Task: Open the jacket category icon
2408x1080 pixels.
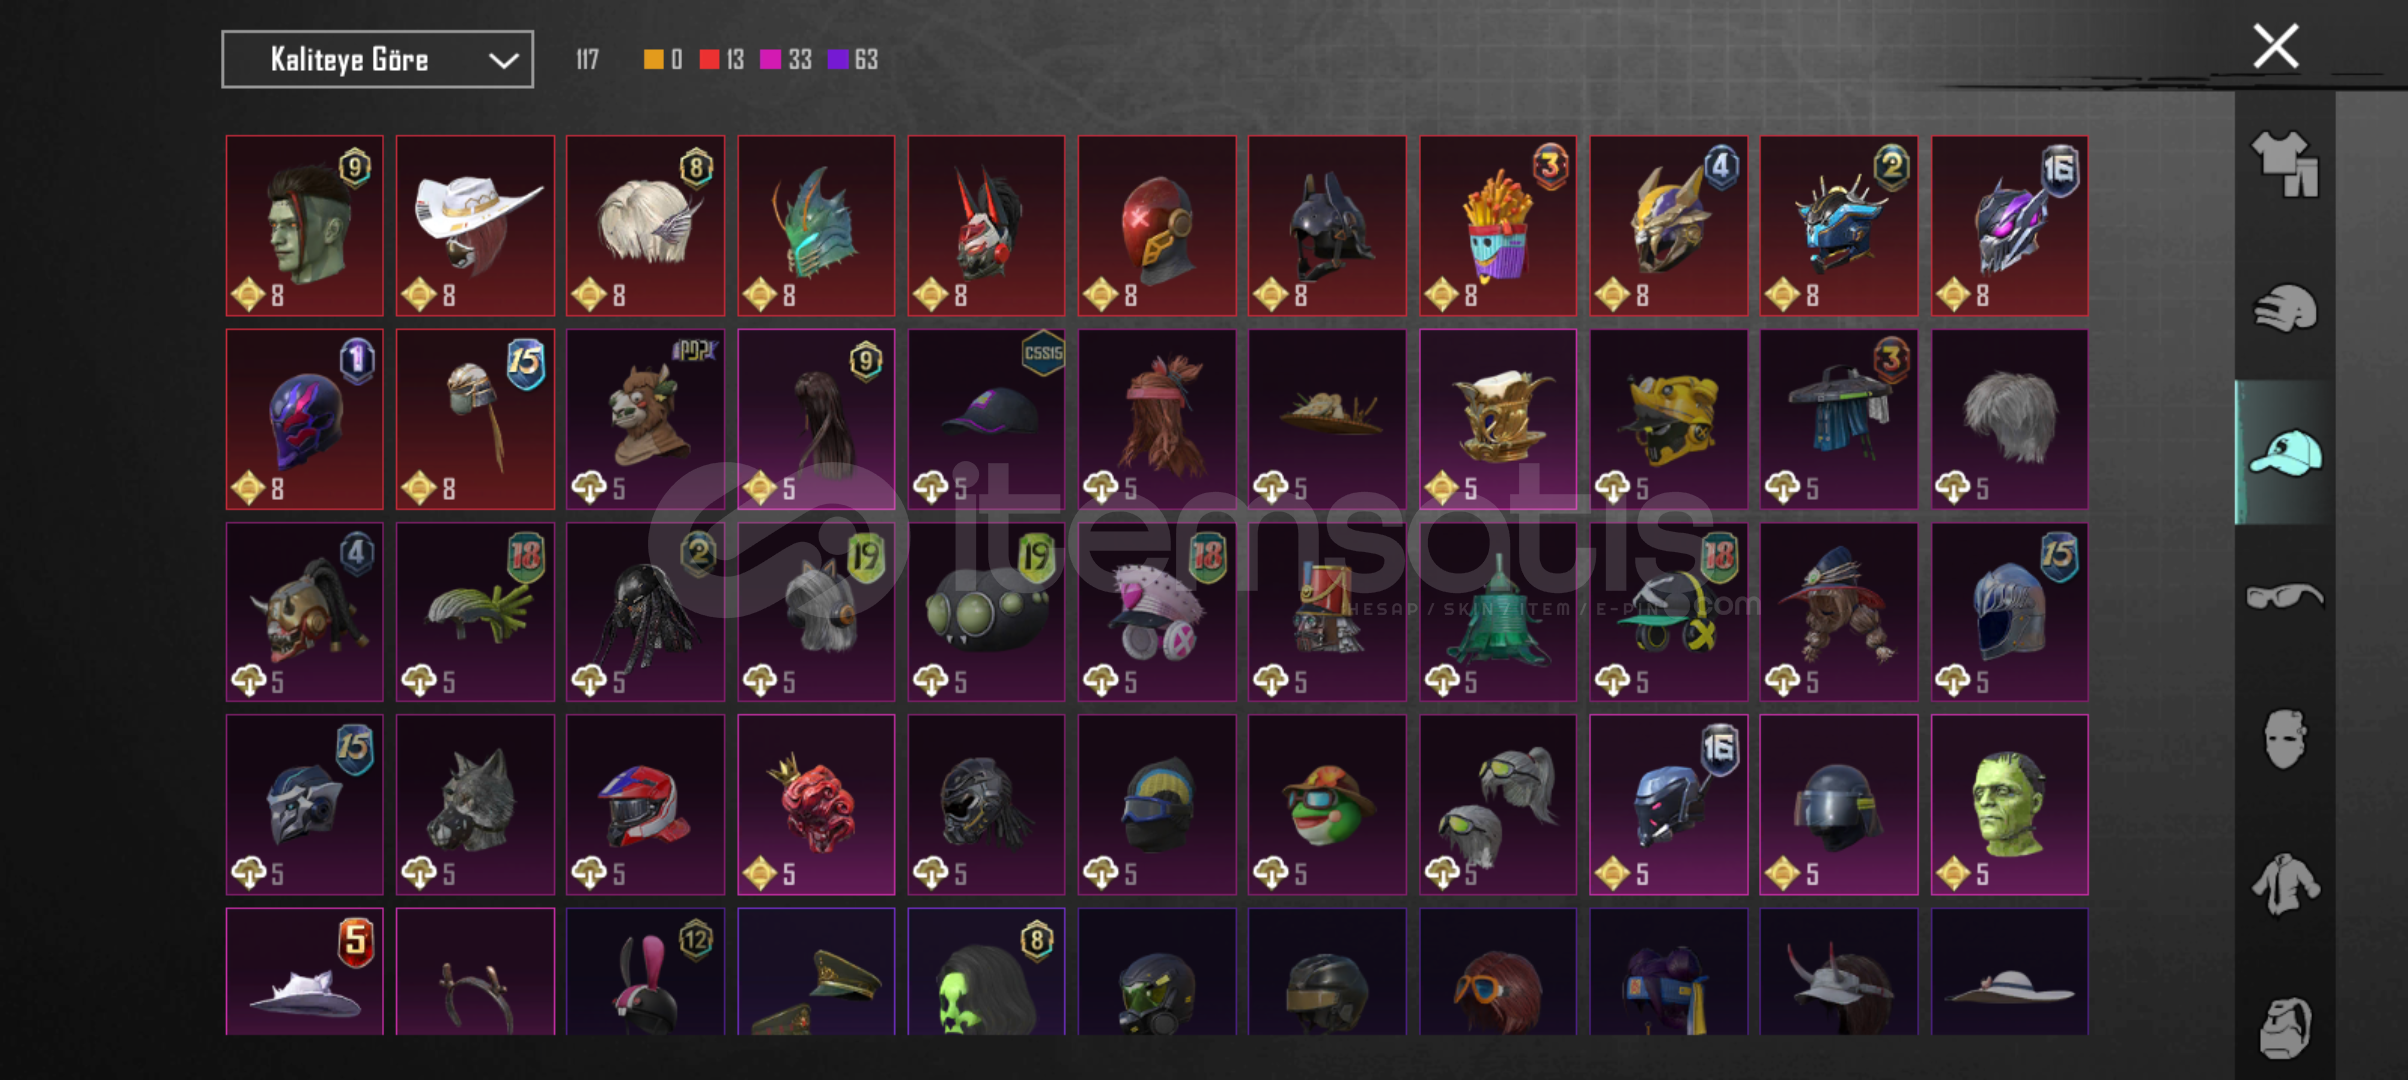Action: (x=2285, y=884)
